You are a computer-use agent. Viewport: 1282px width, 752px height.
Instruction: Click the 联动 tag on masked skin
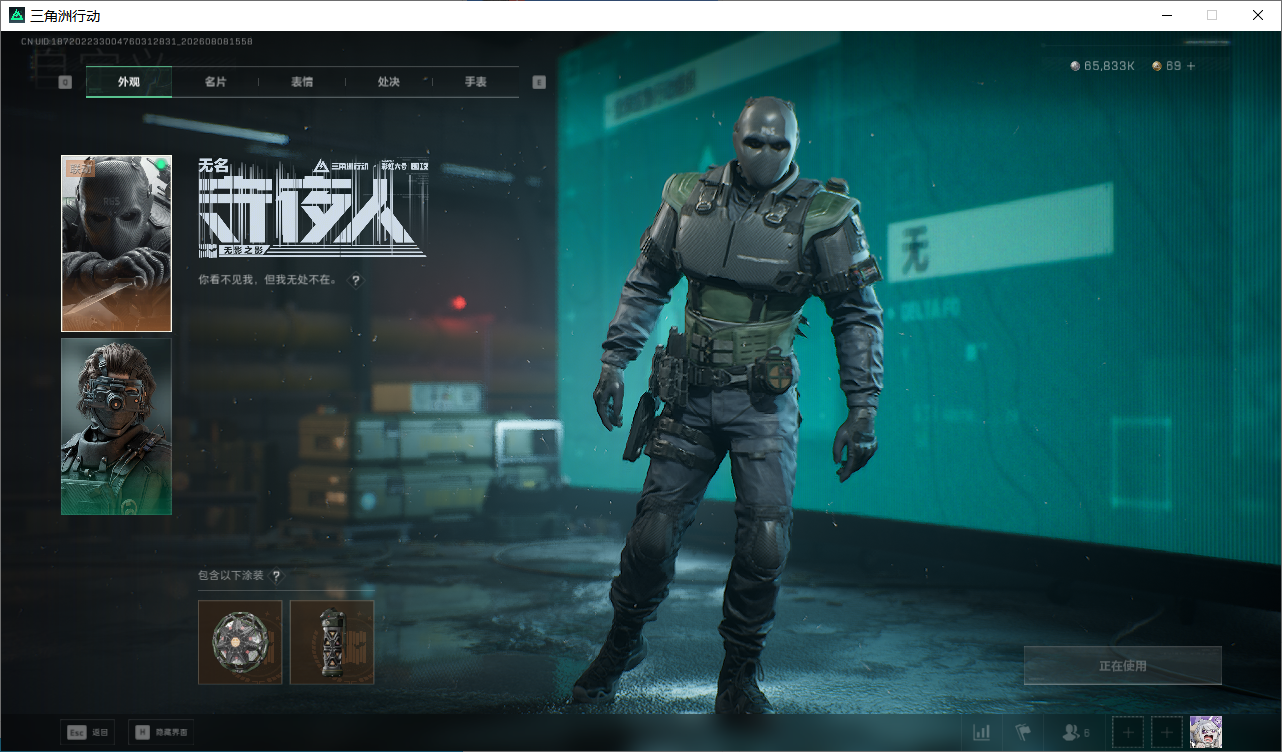click(x=80, y=169)
